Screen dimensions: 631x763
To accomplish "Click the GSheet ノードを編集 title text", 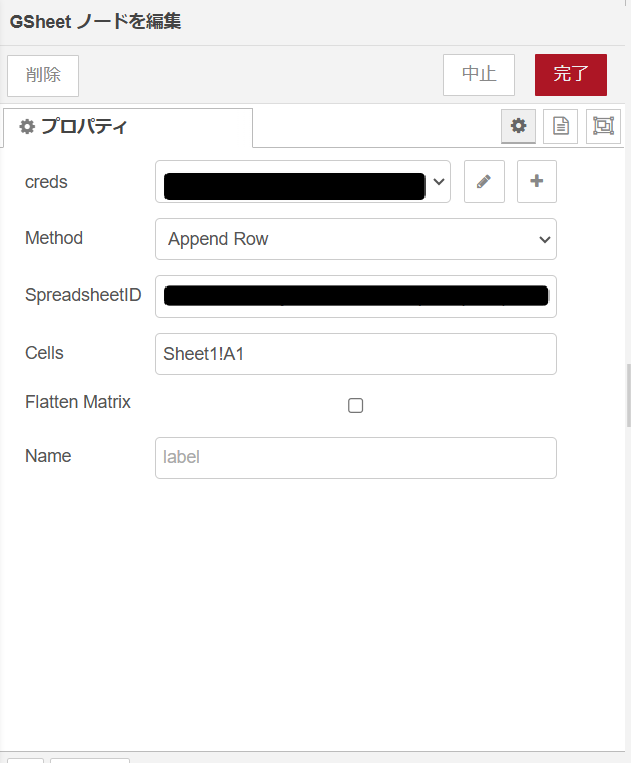I will point(95,21).
